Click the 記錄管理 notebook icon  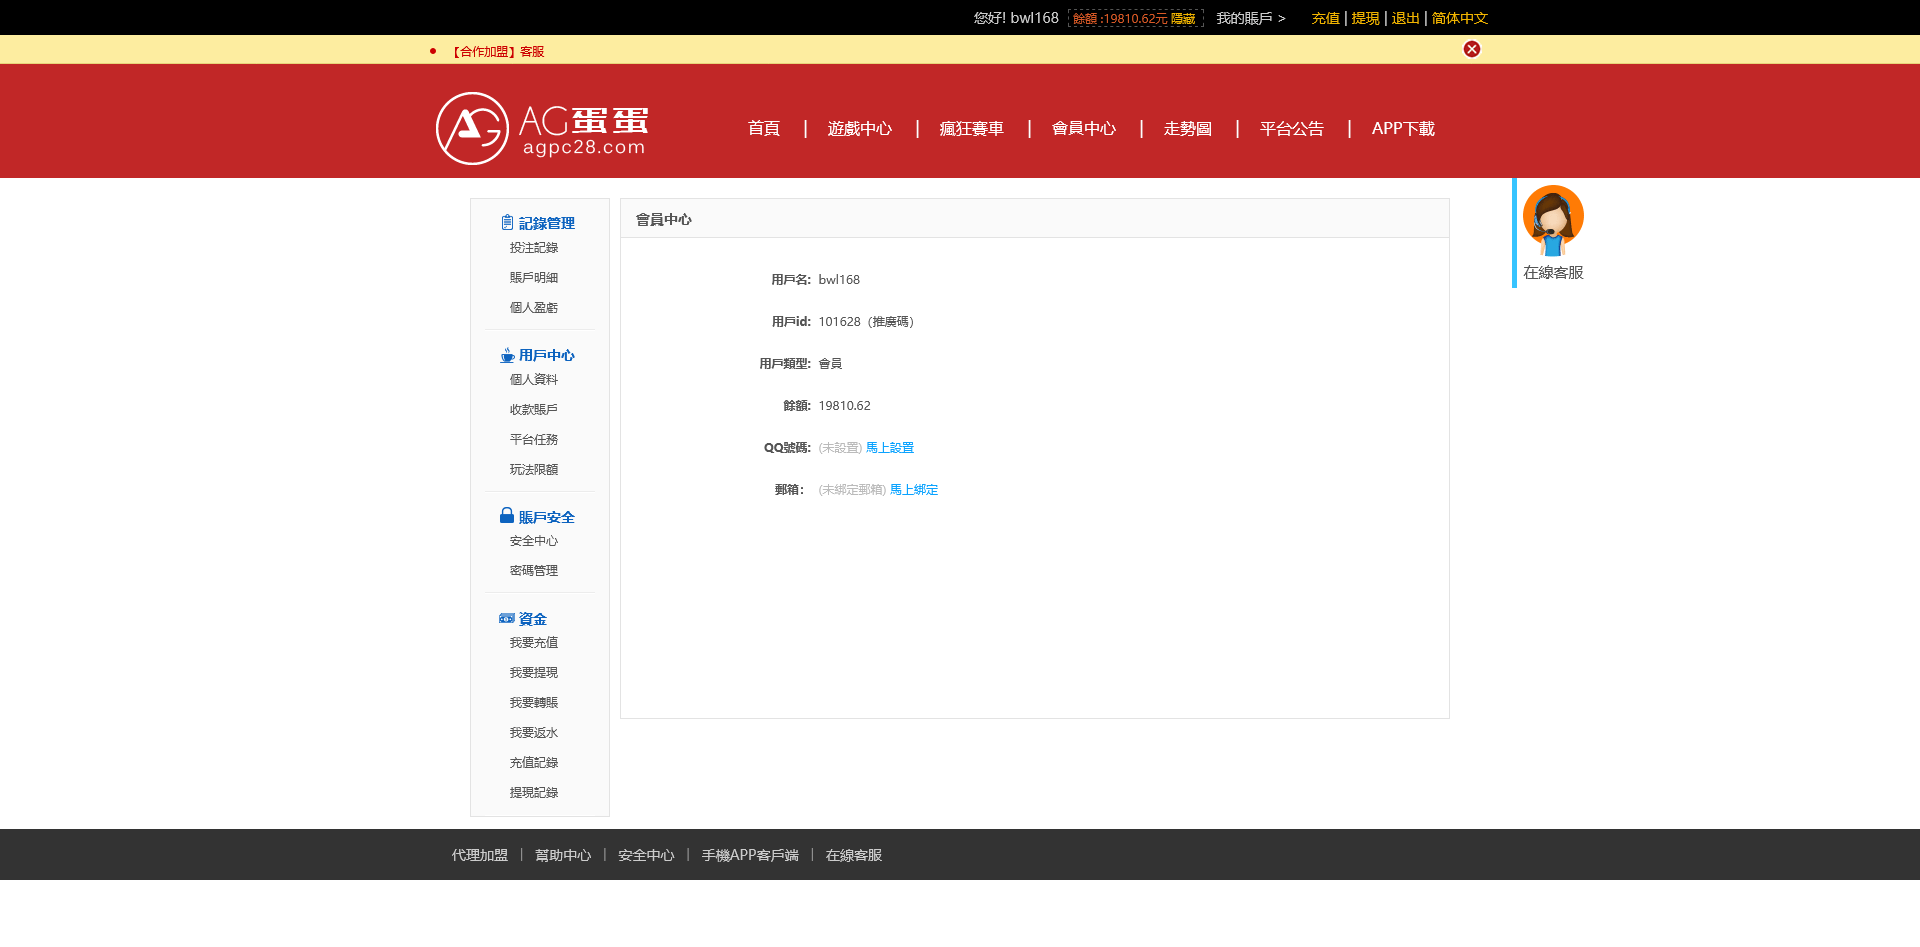pyautogui.click(x=505, y=222)
